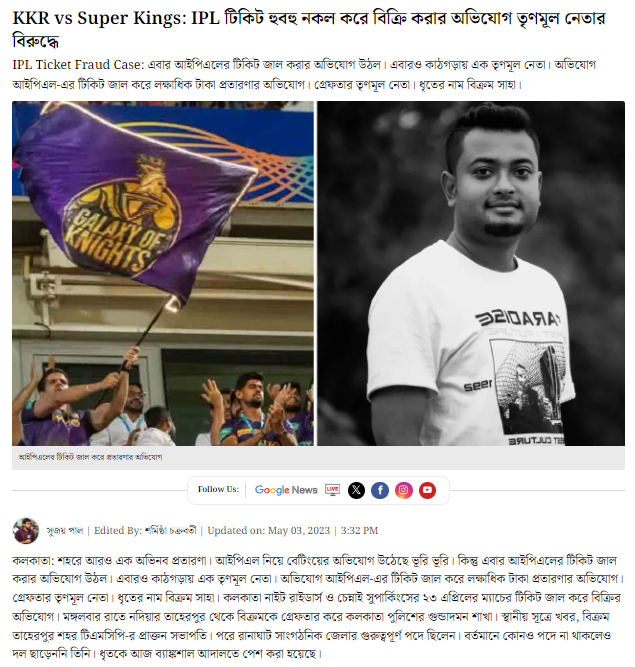The width and height of the screenshot is (635, 667).
Task: Click the 'Follow Us:' label
Action: tap(218, 489)
